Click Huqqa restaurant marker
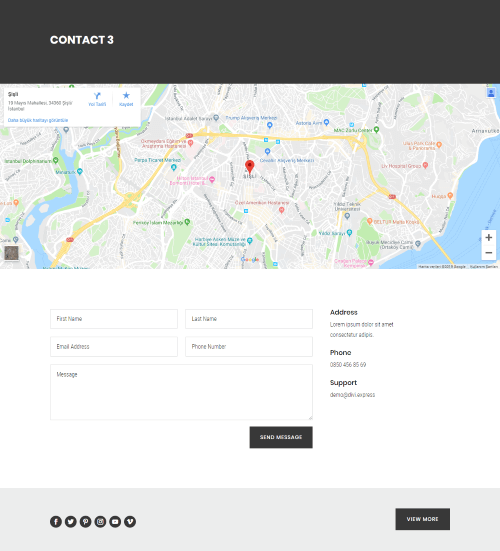 pos(450,195)
